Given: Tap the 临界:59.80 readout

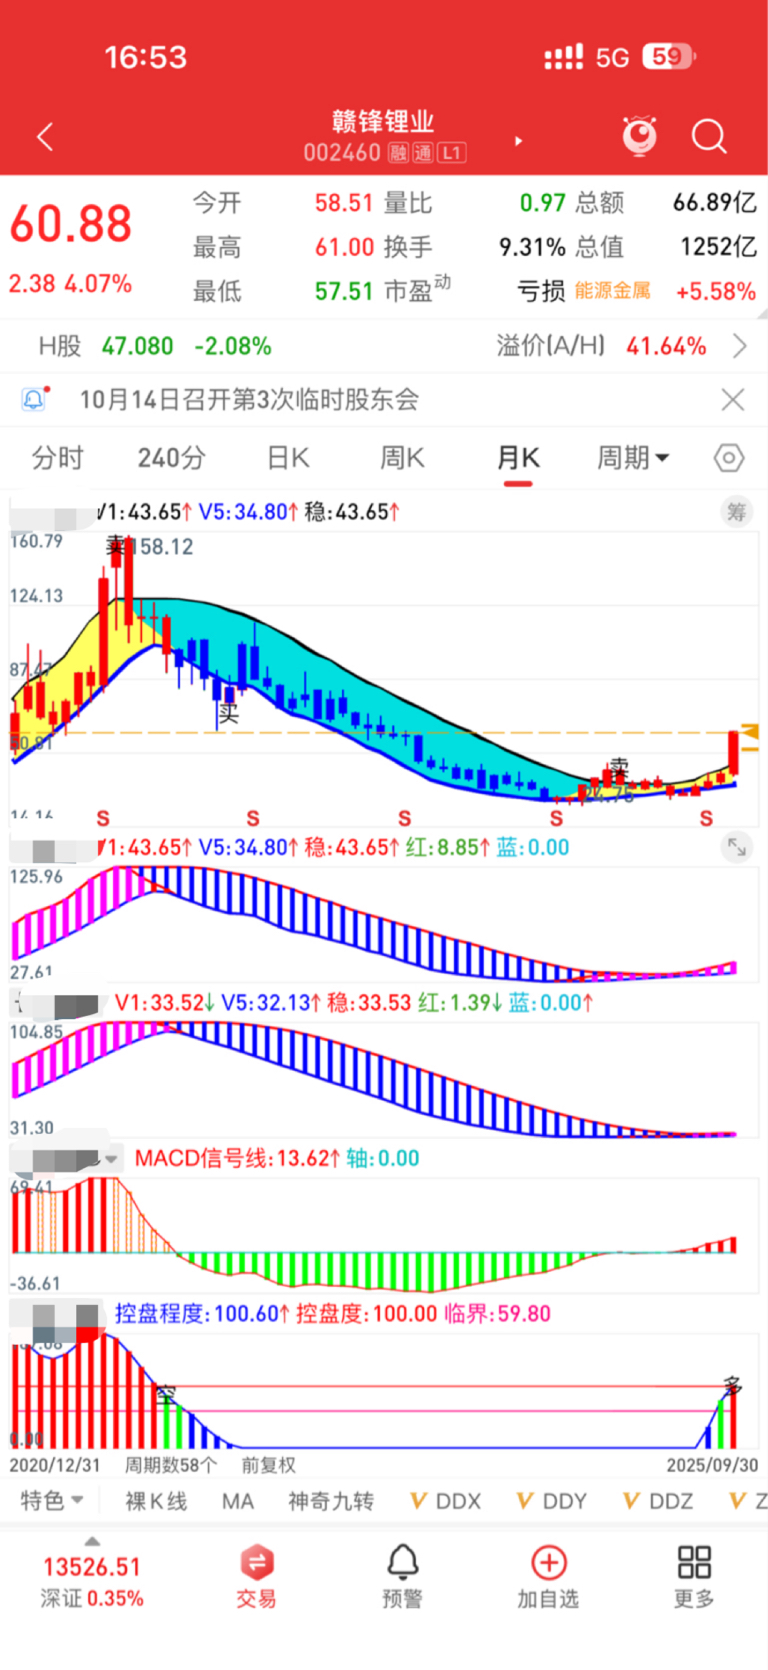Looking at the screenshot, I should click(x=497, y=1314).
